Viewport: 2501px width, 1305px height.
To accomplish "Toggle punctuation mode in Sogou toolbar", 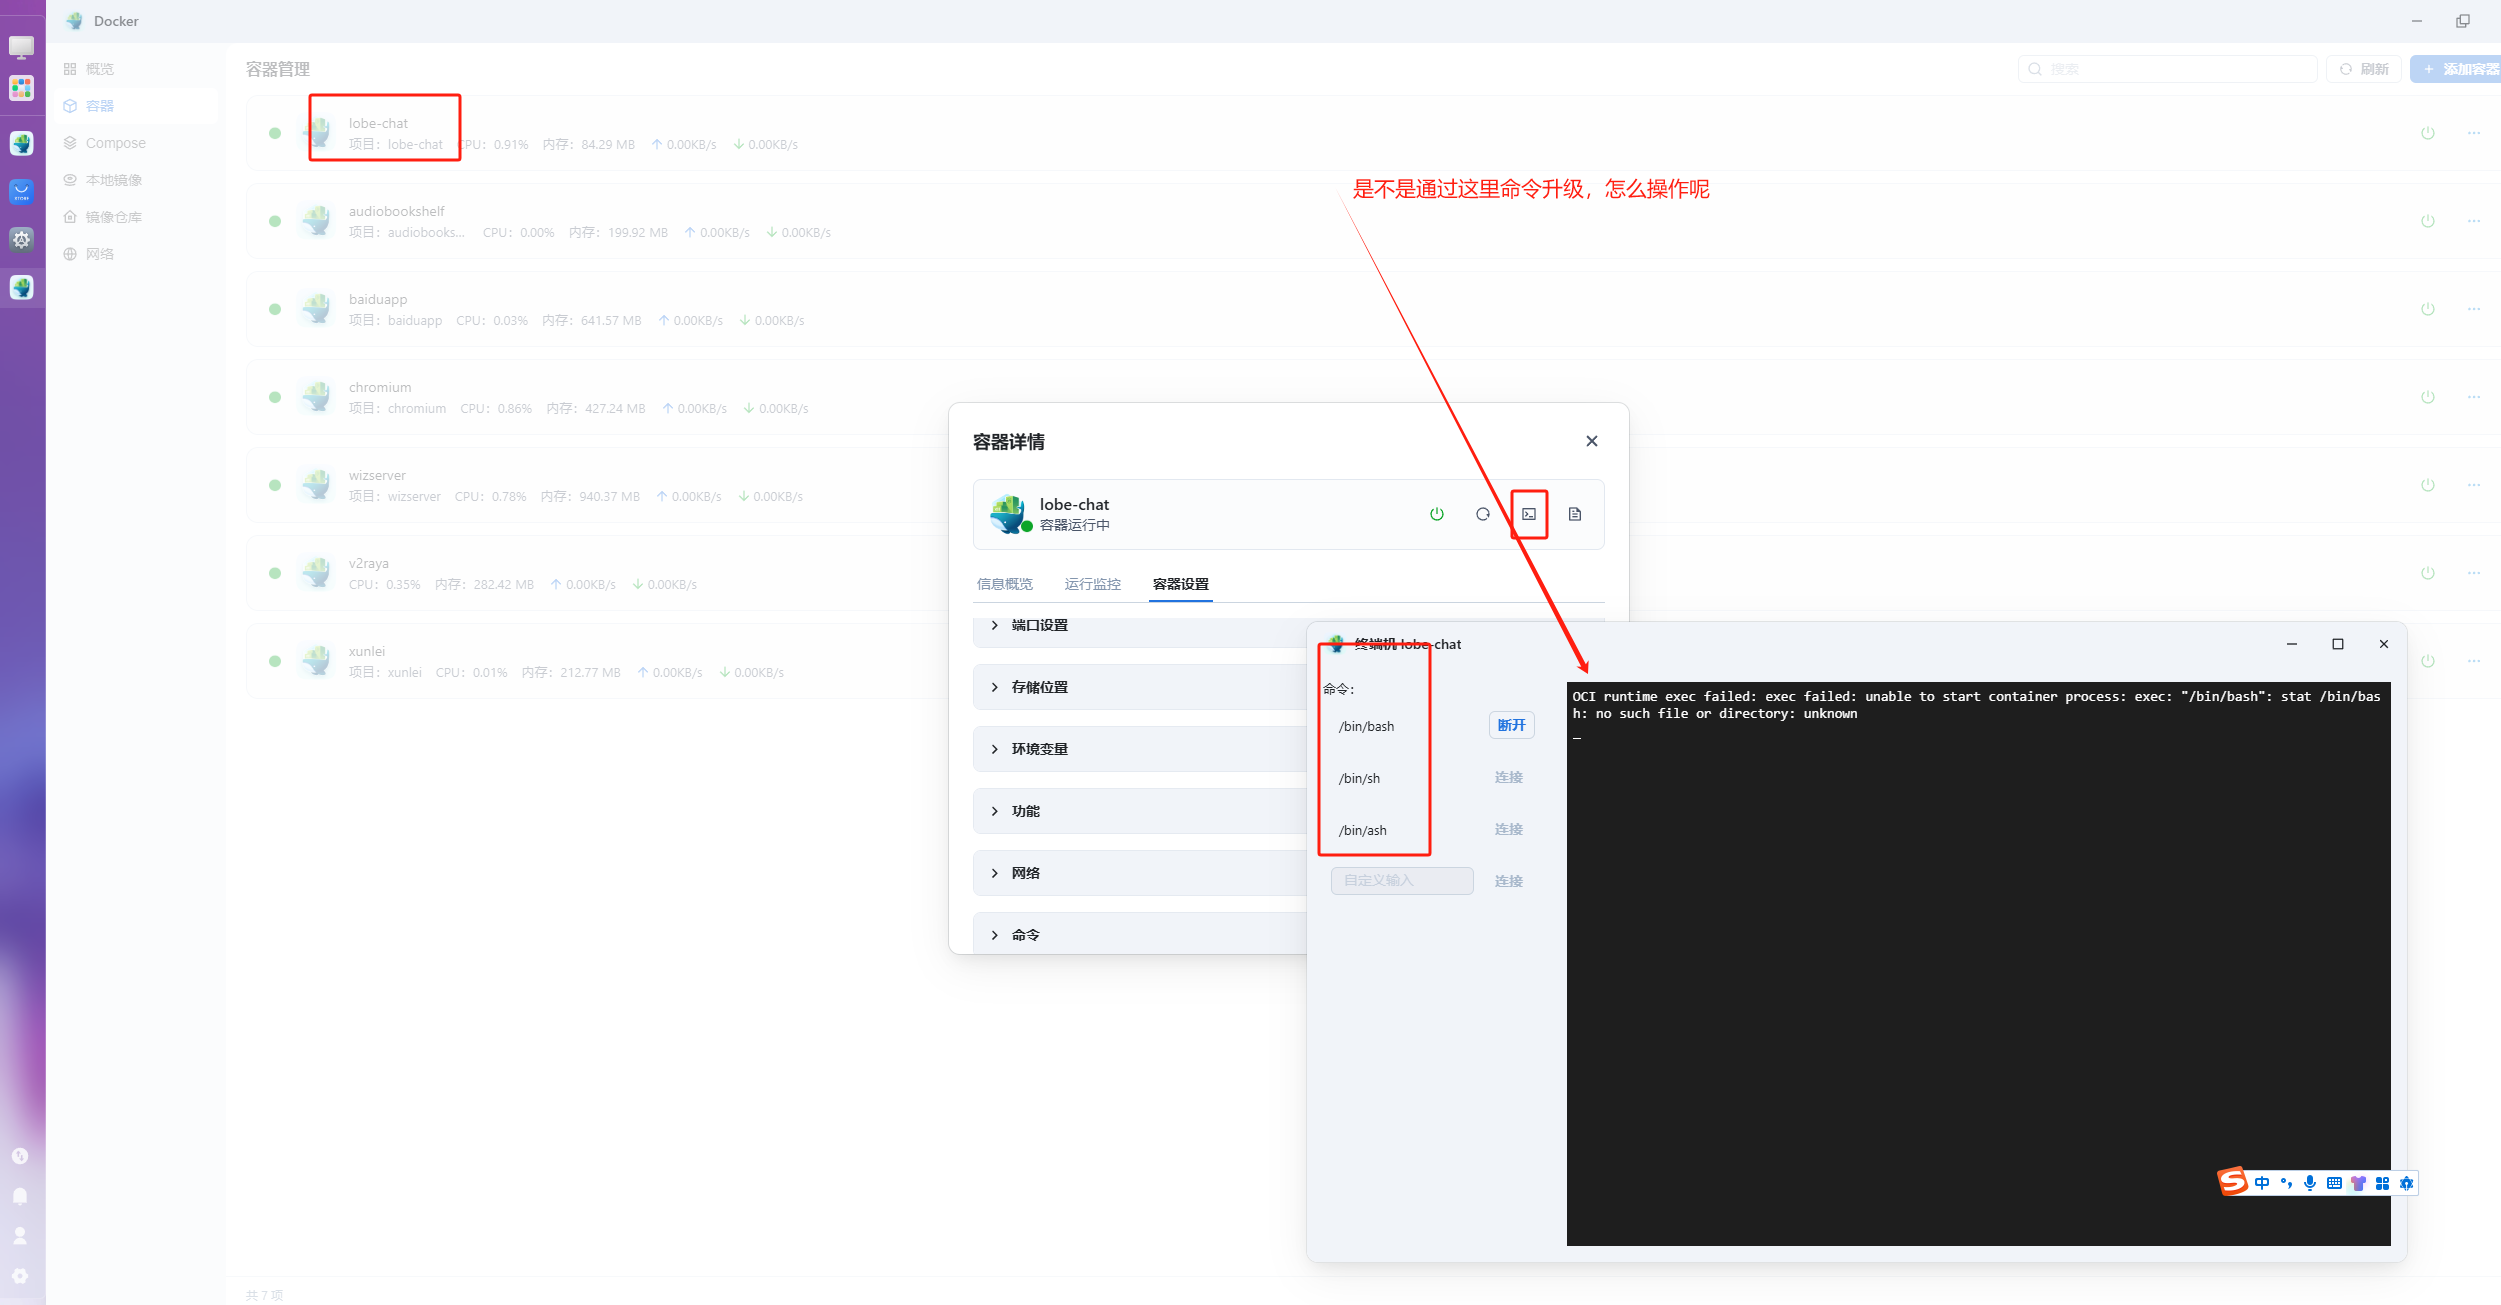I will [2286, 1183].
